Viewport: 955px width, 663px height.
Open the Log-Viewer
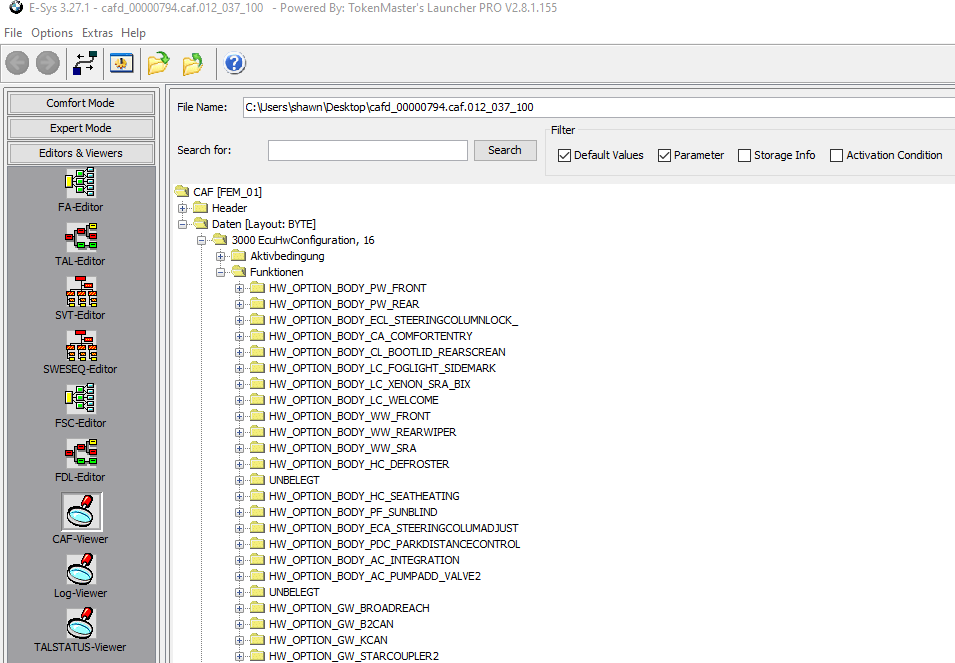click(x=80, y=576)
